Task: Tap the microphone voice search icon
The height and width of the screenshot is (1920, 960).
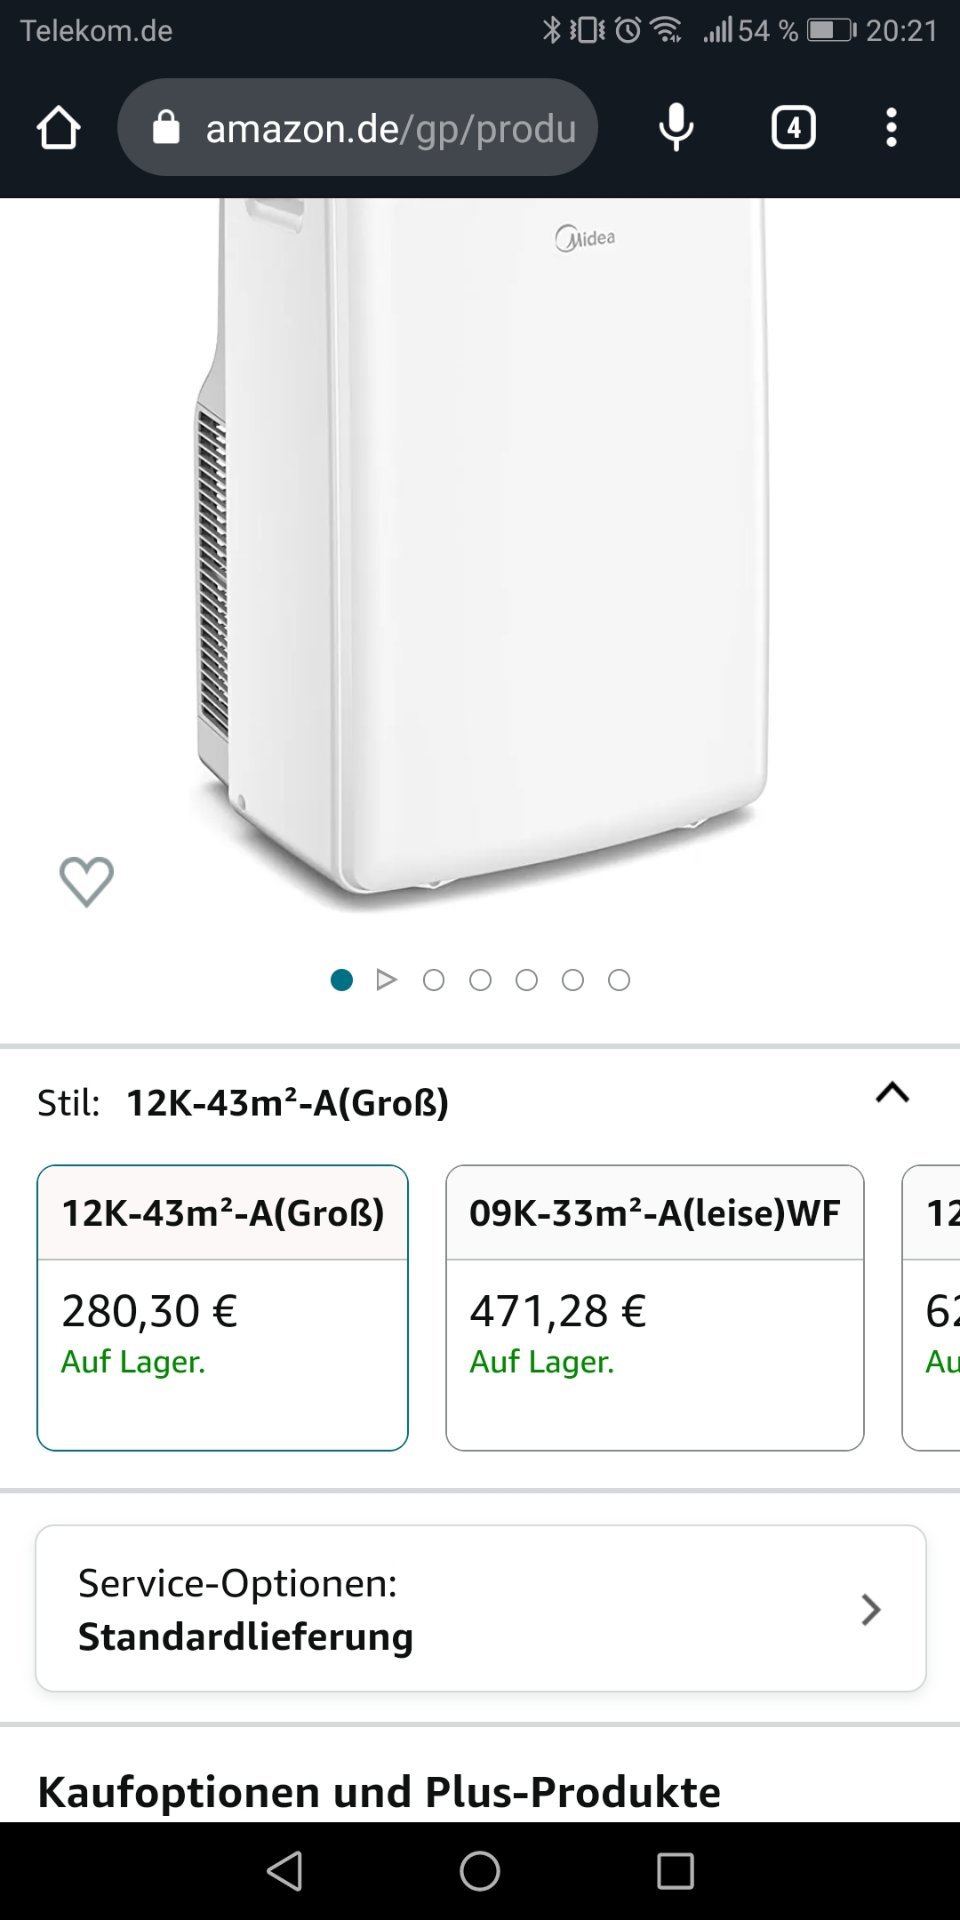Action: pos(676,128)
